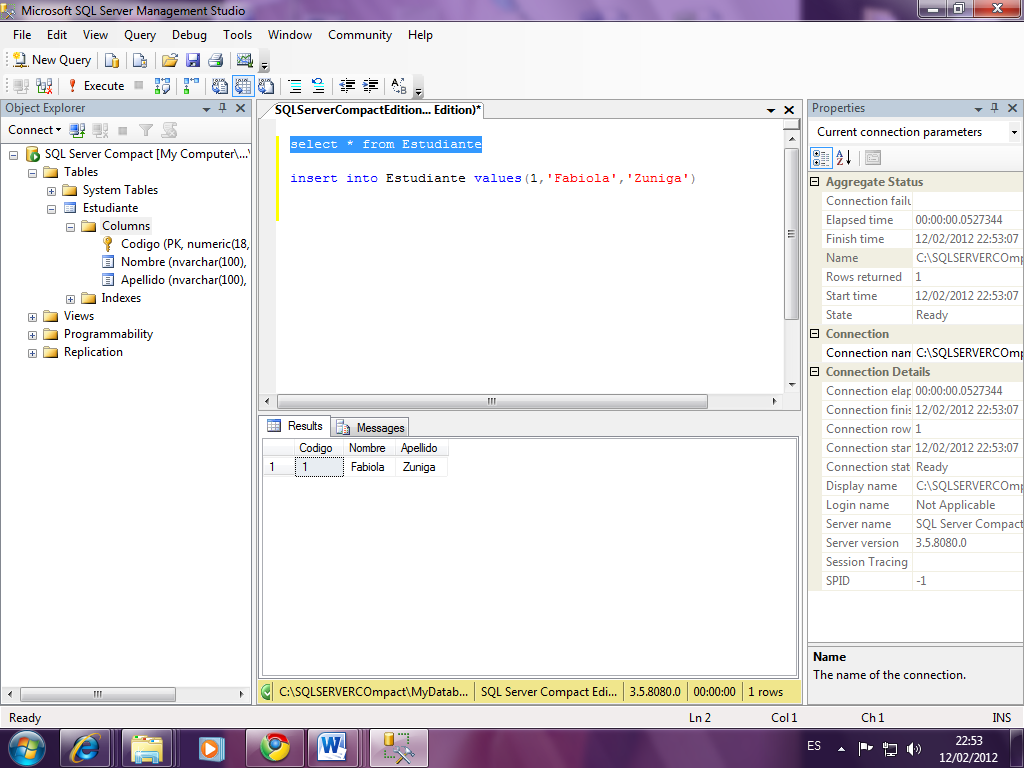The width and height of the screenshot is (1024, 768).
Task: Toggle the Results to Grid option
Action: click(243, 86)
